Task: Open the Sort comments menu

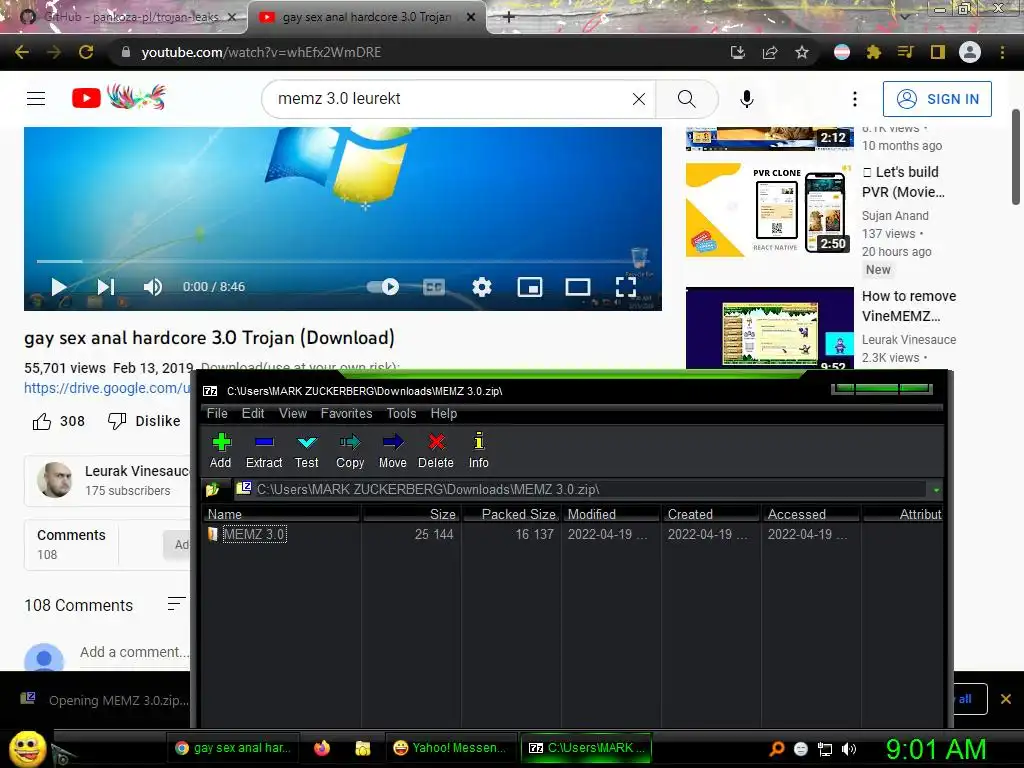Action: point(176,604)
